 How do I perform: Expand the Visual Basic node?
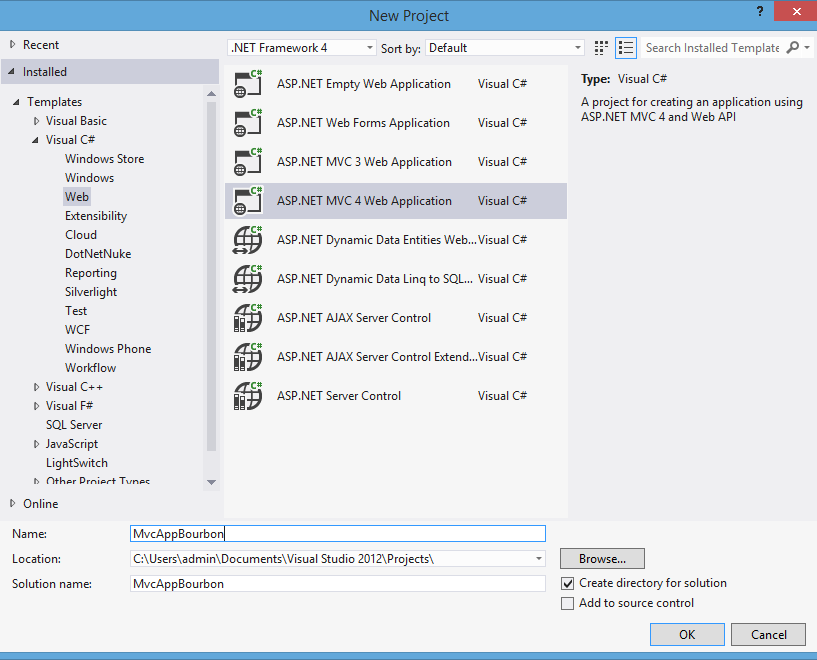pos(36,121)
